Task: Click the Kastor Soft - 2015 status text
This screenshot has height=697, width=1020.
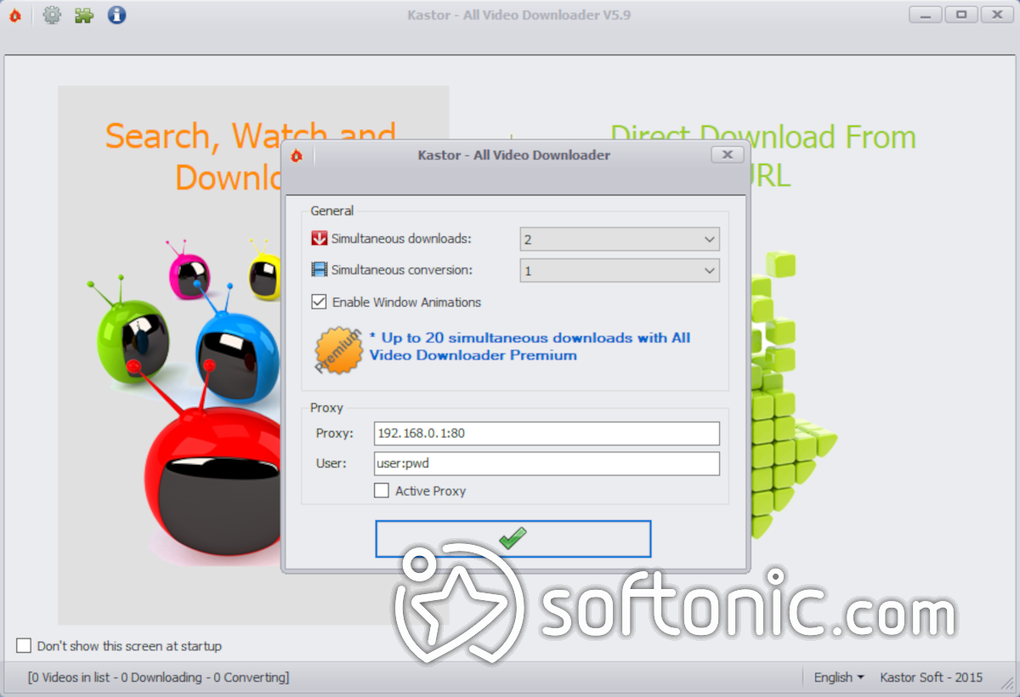Action: [x=931, y=677]
